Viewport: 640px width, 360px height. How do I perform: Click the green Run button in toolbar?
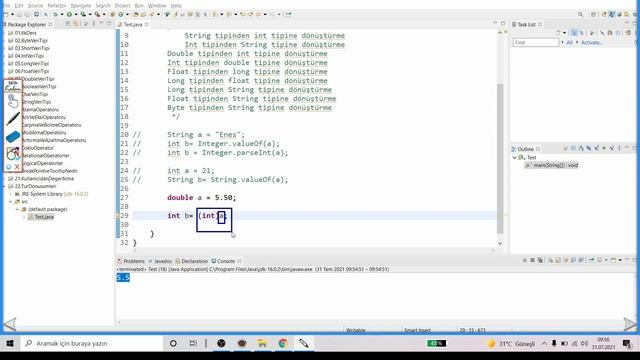pyautogui.click(x=69, y=14)
